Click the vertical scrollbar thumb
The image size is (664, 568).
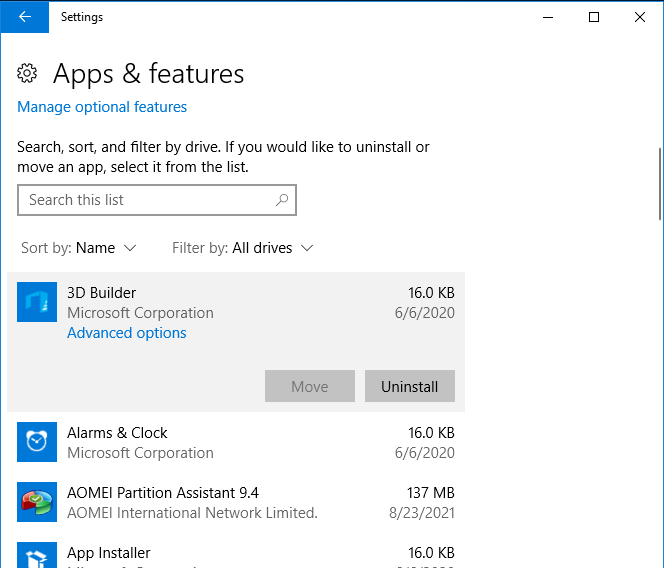659,183
